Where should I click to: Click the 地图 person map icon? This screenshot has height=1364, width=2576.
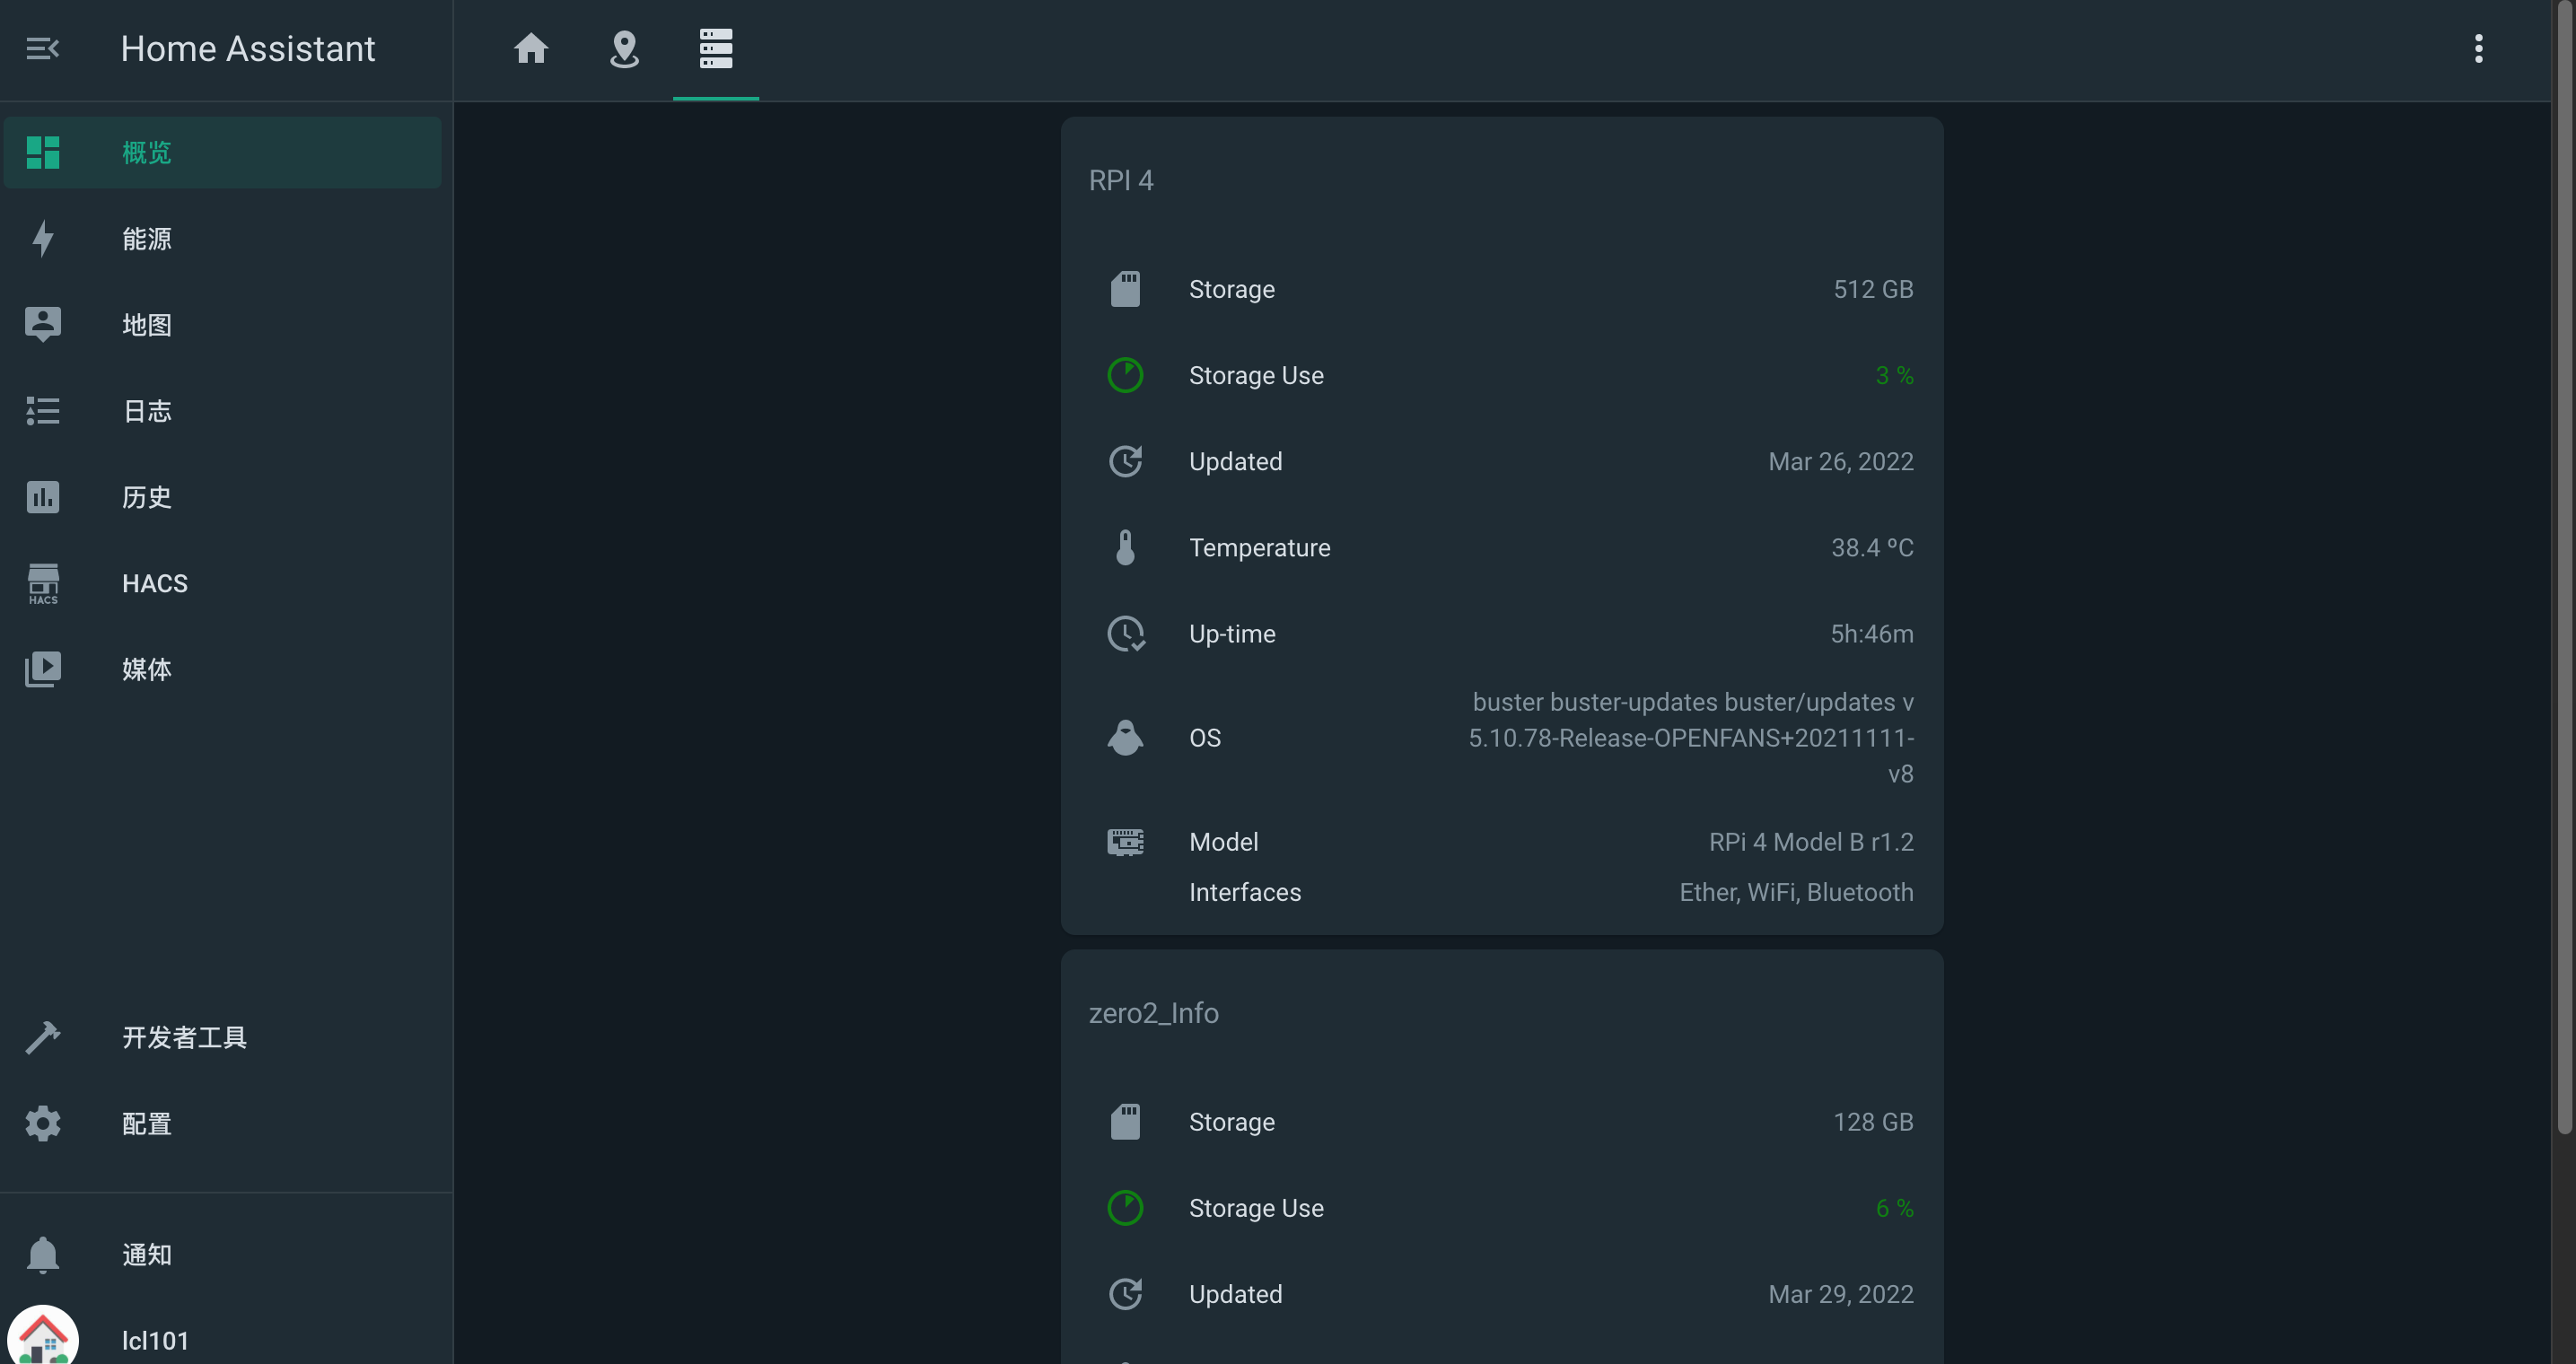pyautogui.click(x=43, y=324)
